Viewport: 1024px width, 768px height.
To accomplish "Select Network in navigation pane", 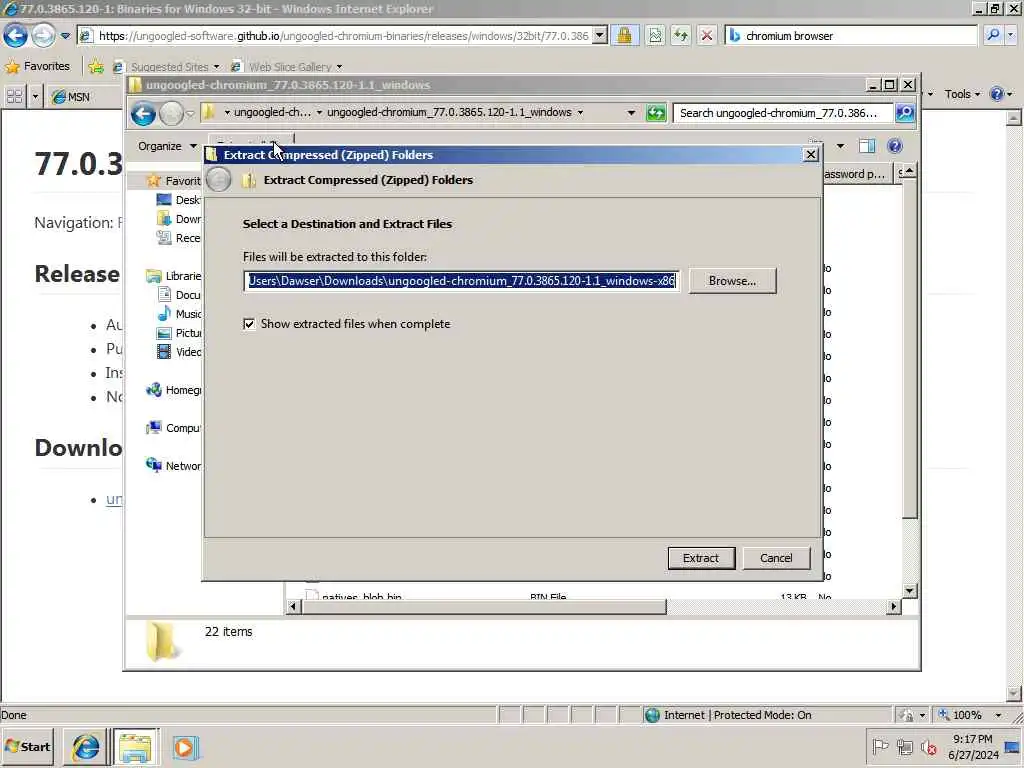I will point(174,466).
